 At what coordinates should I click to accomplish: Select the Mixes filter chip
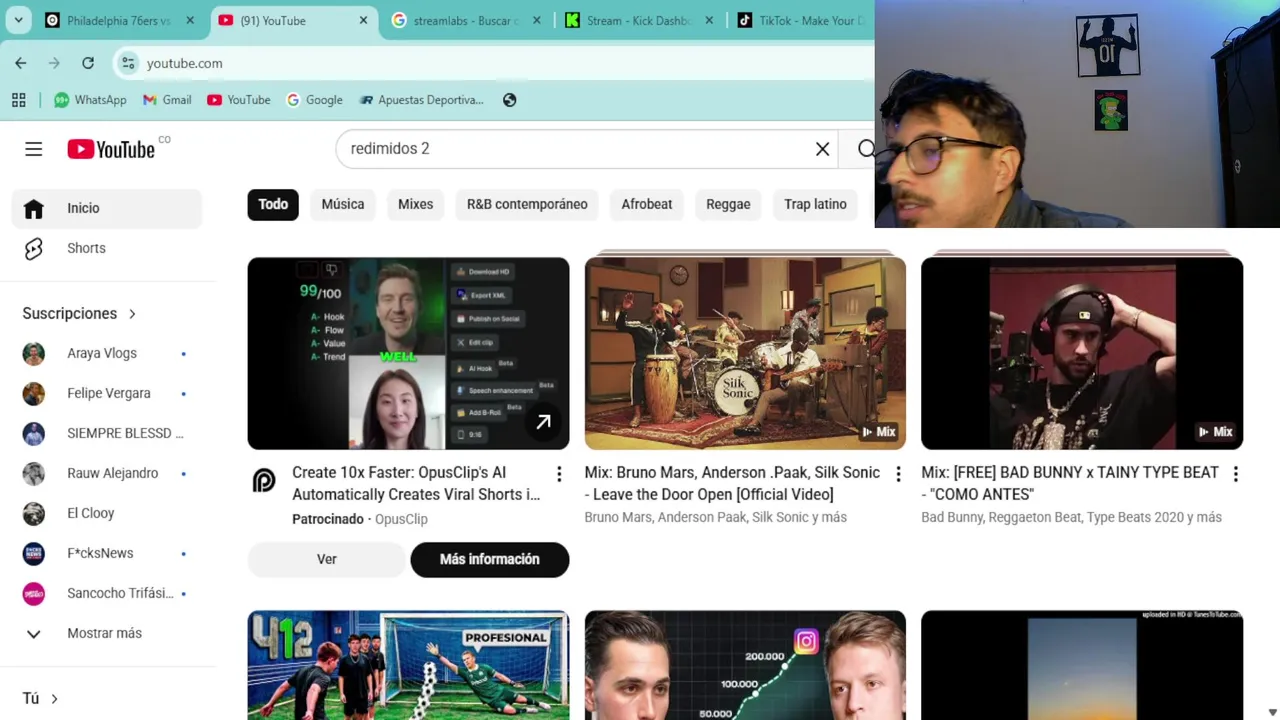416,204
